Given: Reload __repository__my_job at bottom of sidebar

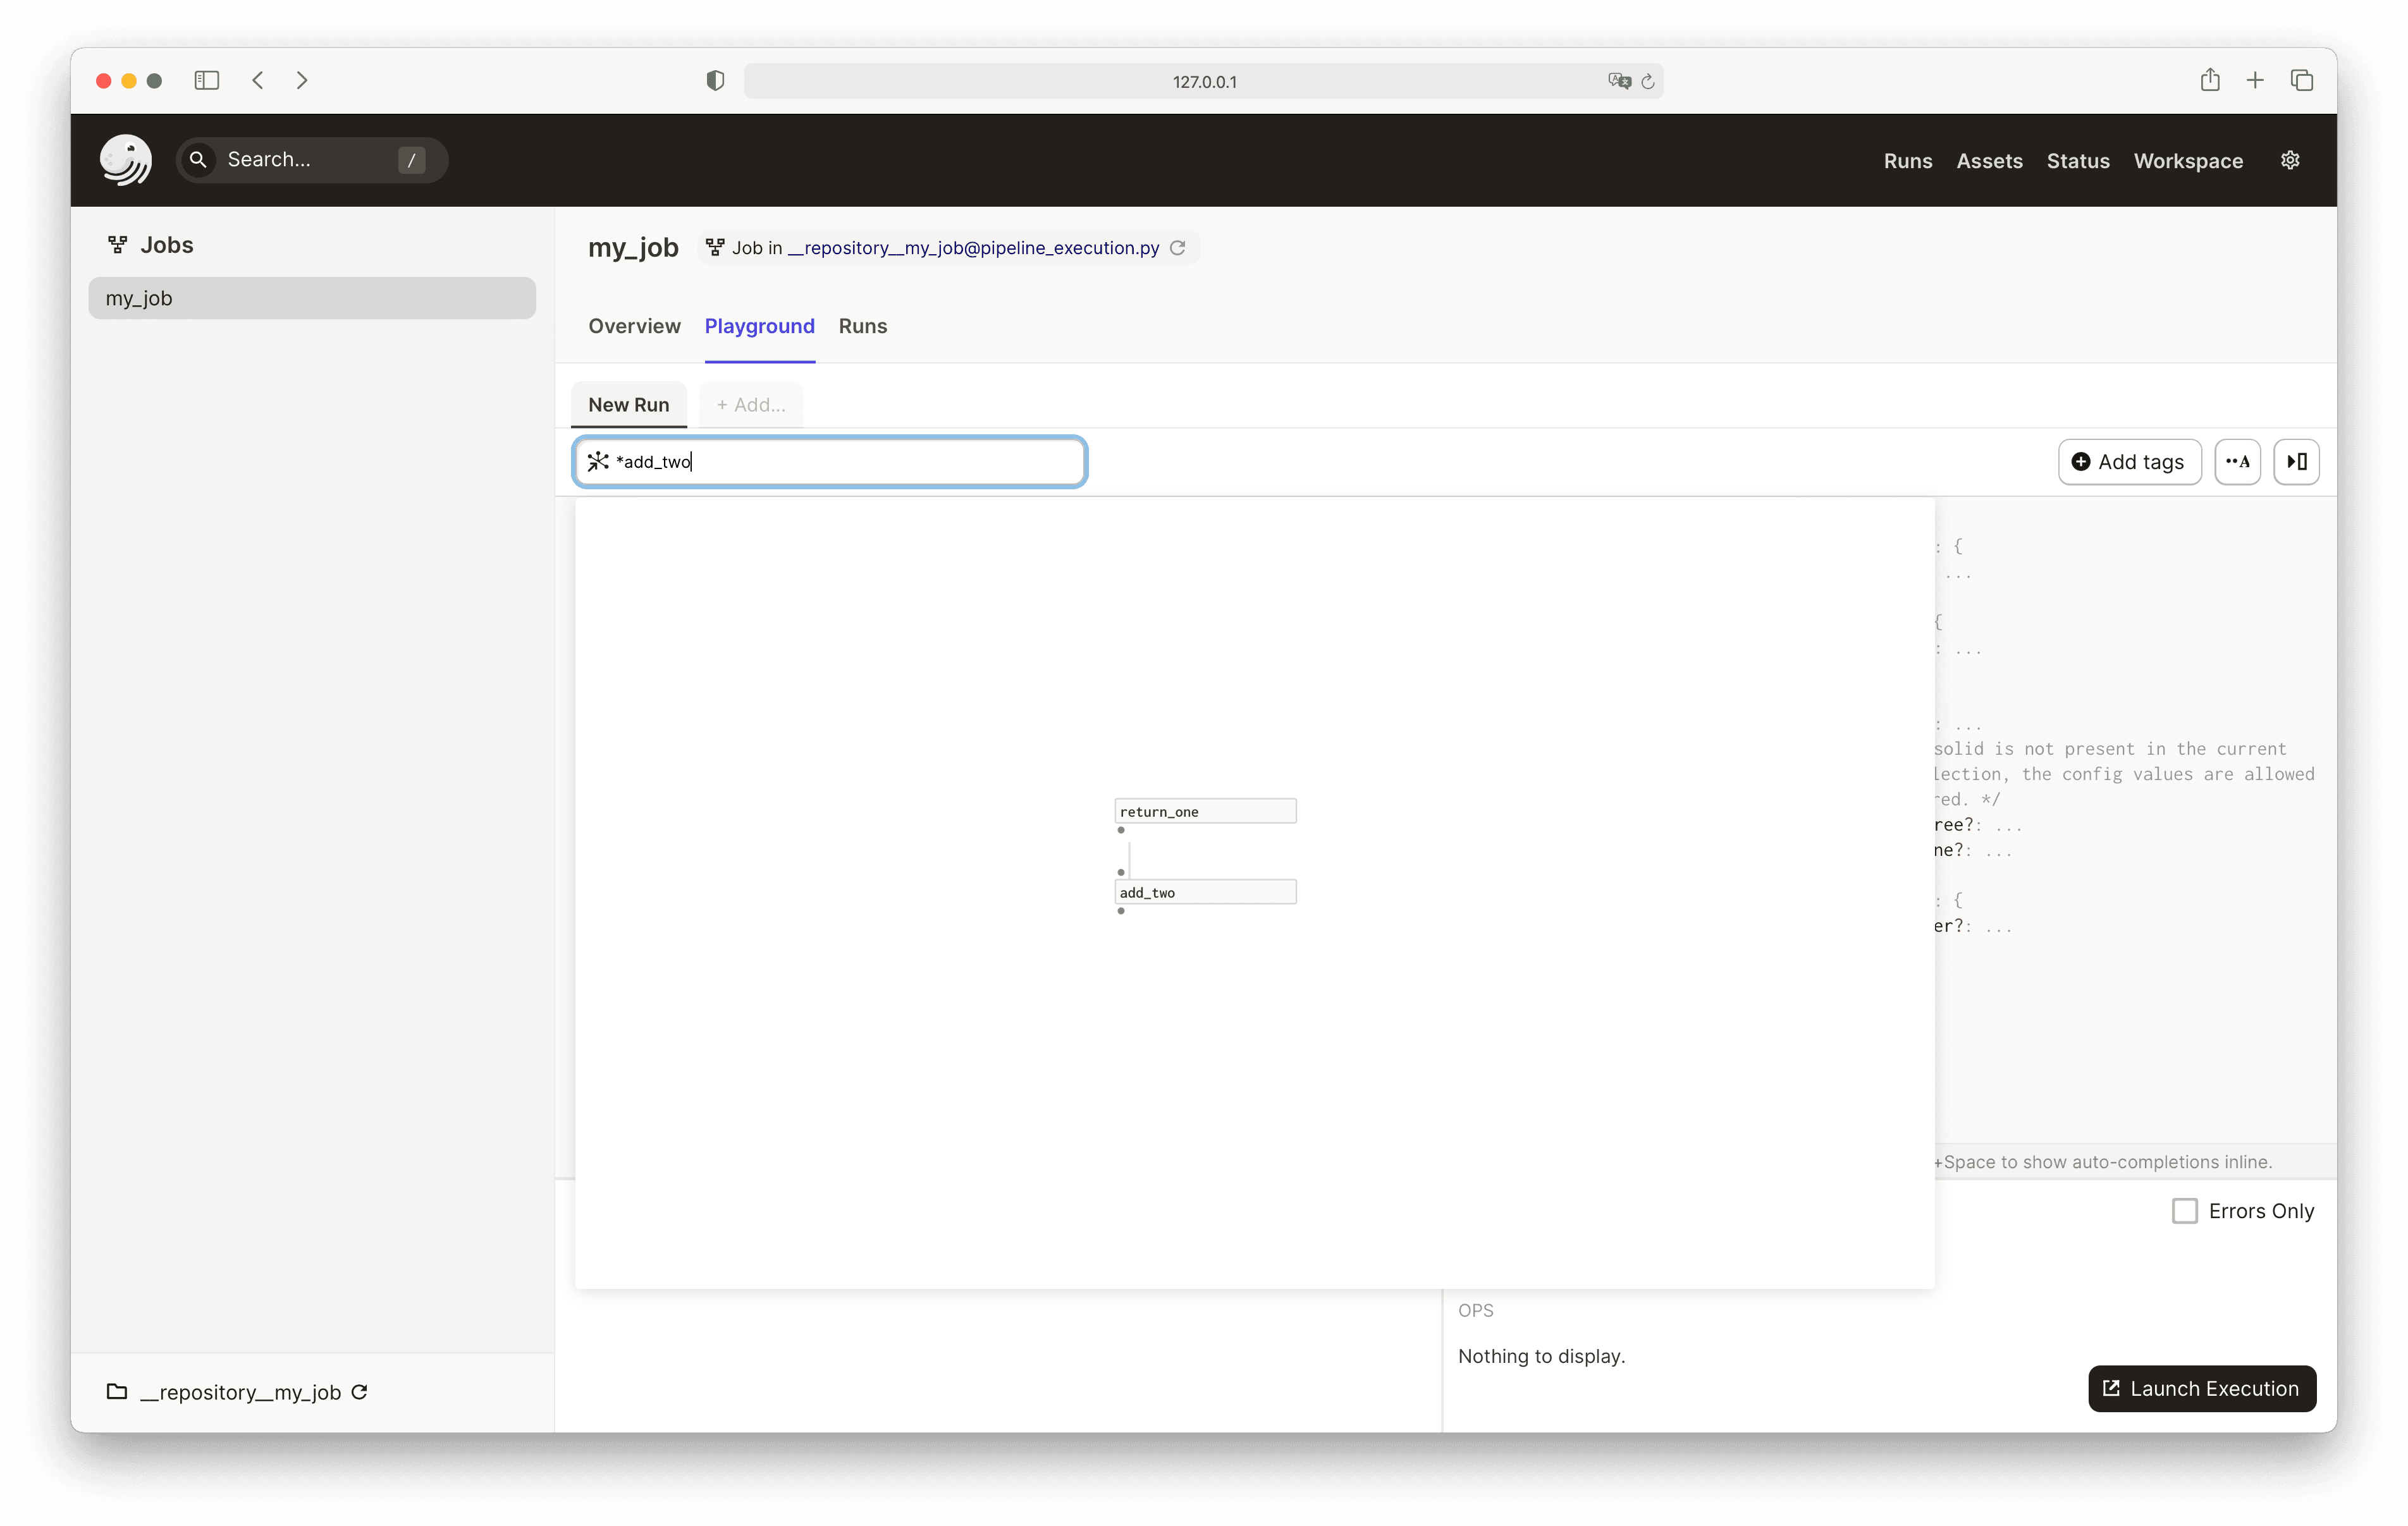Looking at the screenshot, I should click(360, 1392).
